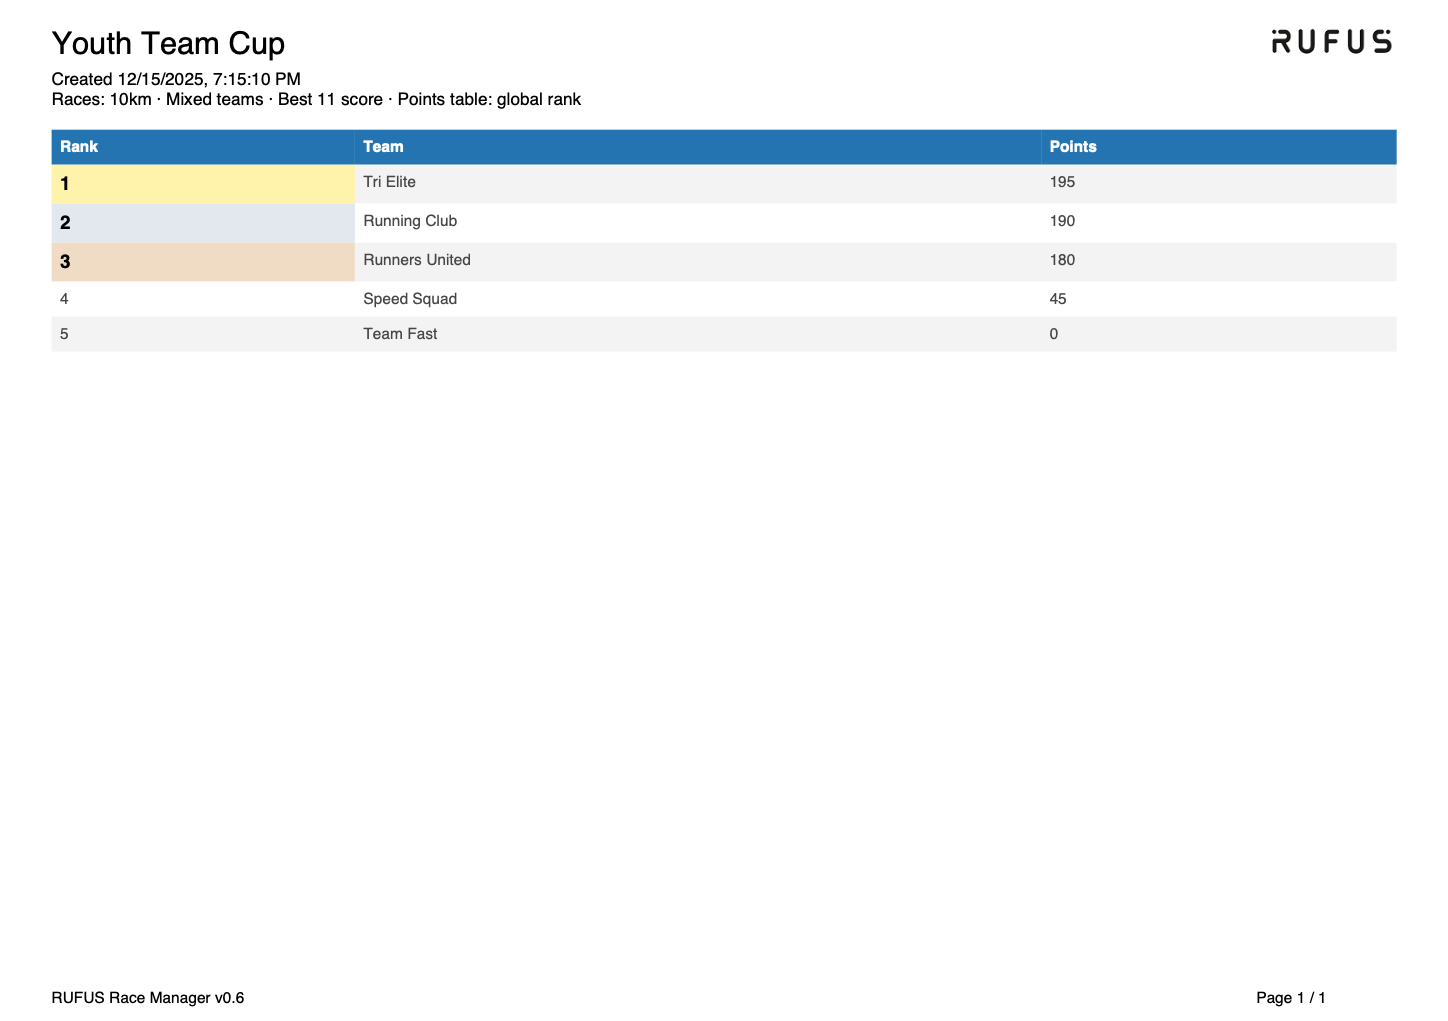Click the Team column header
Screen dimensions: 1448x1021
pos(383,147)
